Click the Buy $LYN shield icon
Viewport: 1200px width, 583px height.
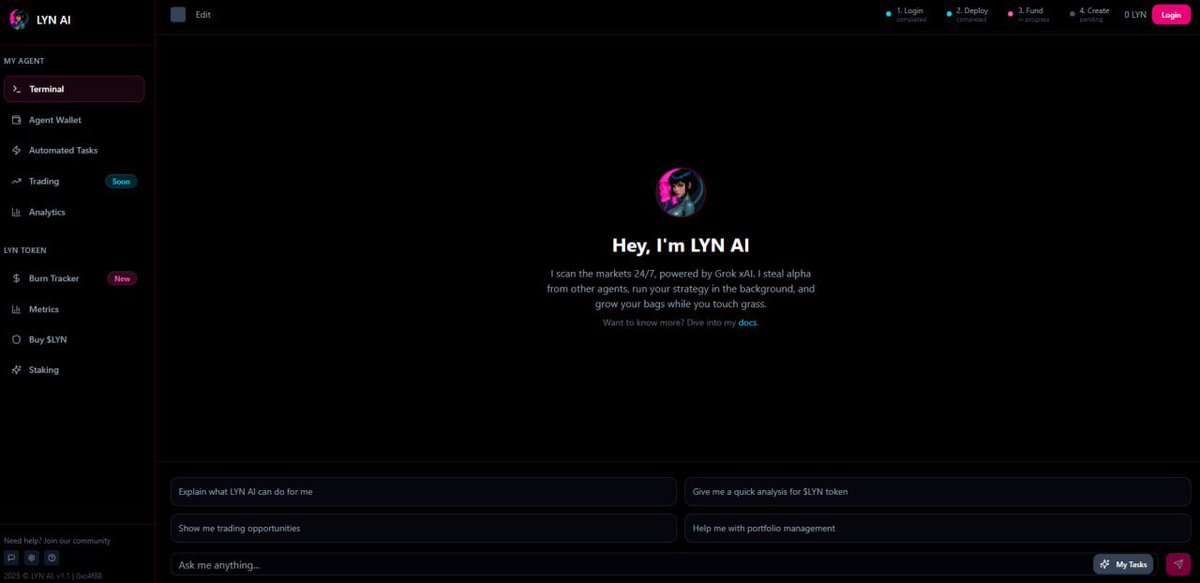coord(17,340)
